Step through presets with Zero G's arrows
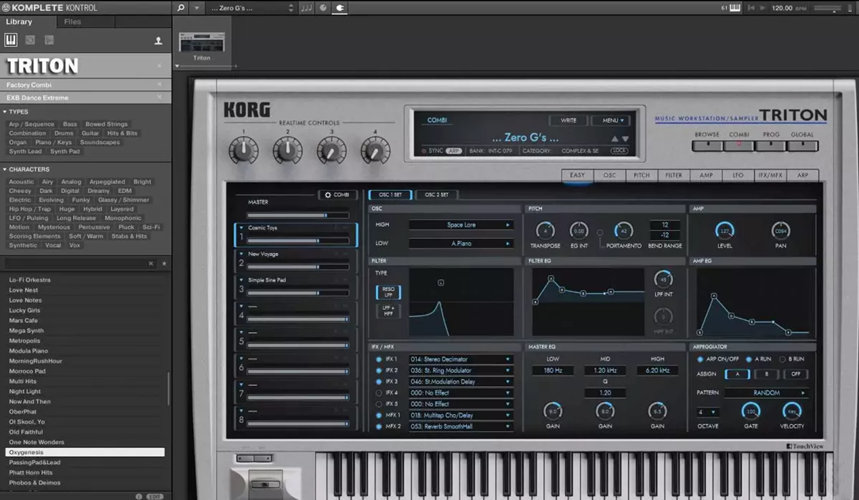 click(x=291, y=8)
